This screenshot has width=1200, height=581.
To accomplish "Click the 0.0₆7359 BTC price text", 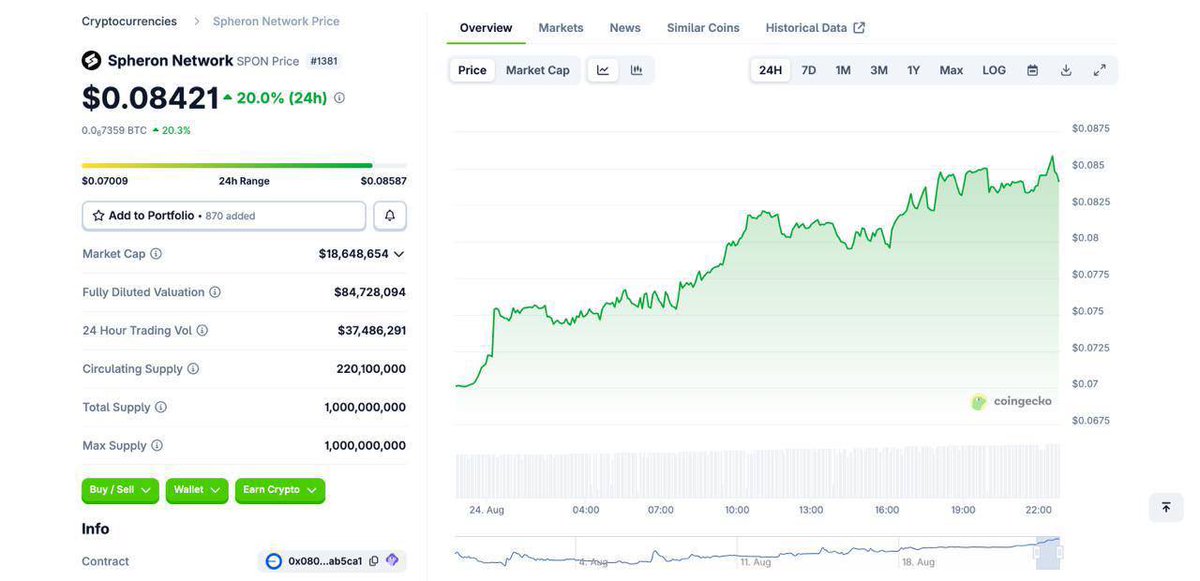I will (114, 130).
